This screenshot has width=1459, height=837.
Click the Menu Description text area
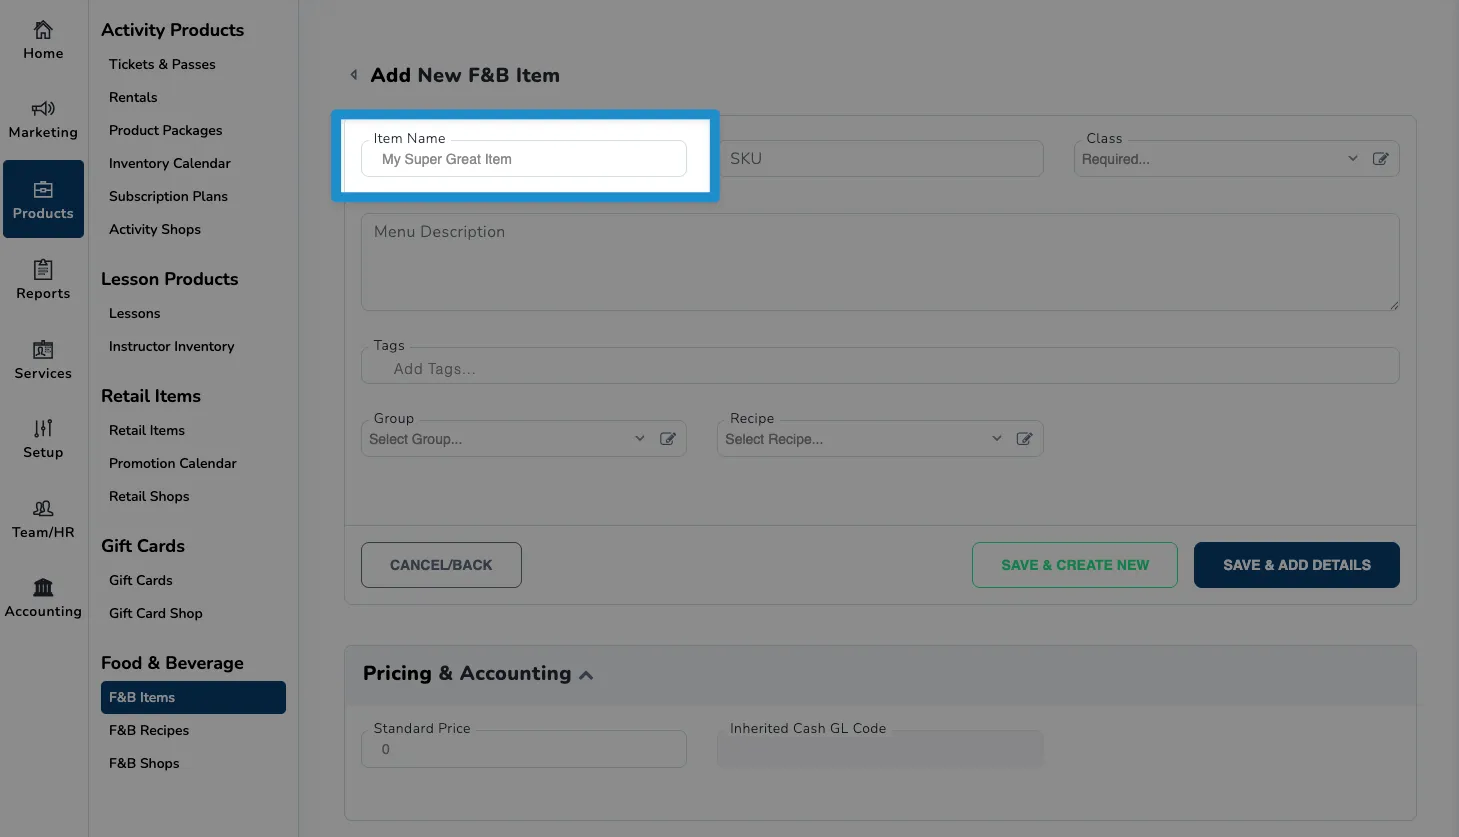[880, 262]
